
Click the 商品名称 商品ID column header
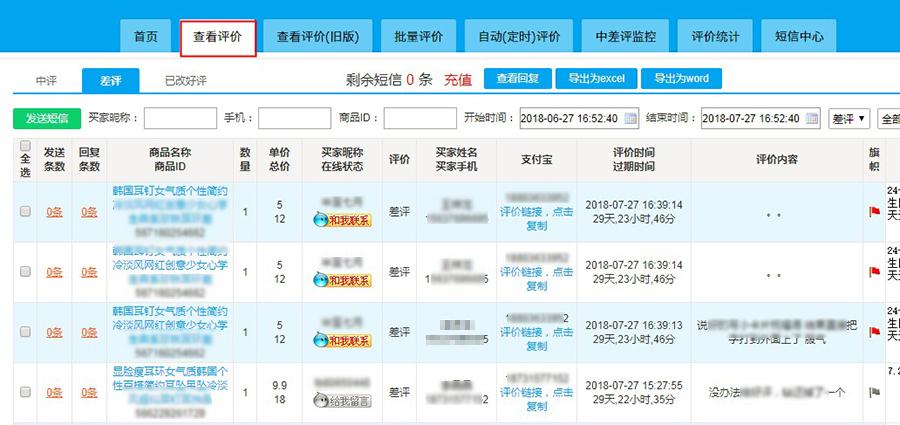pos(170,160)
